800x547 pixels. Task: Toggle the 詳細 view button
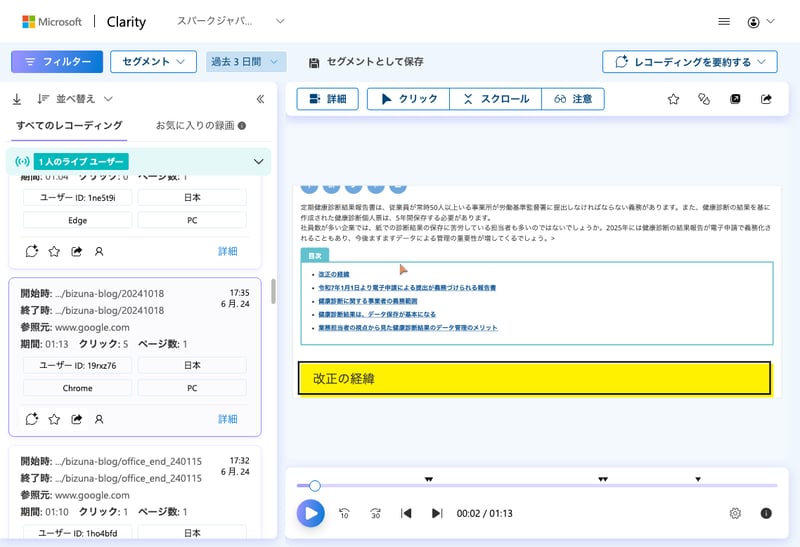(328, 99)
